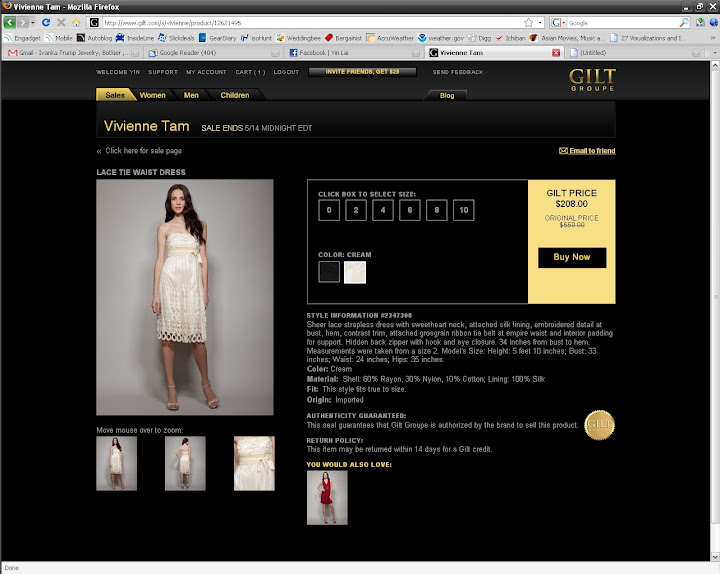
Task: Switch to the (Untitled) tab
Action: point(635,53)
